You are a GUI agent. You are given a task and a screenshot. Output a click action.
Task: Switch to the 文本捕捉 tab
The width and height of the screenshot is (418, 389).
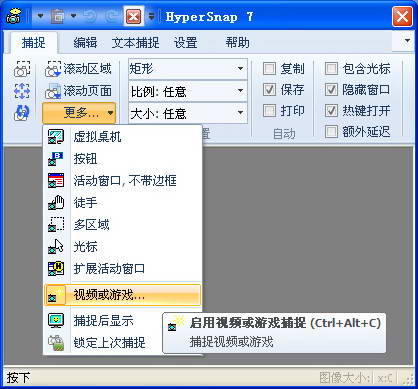click(135, 43)
